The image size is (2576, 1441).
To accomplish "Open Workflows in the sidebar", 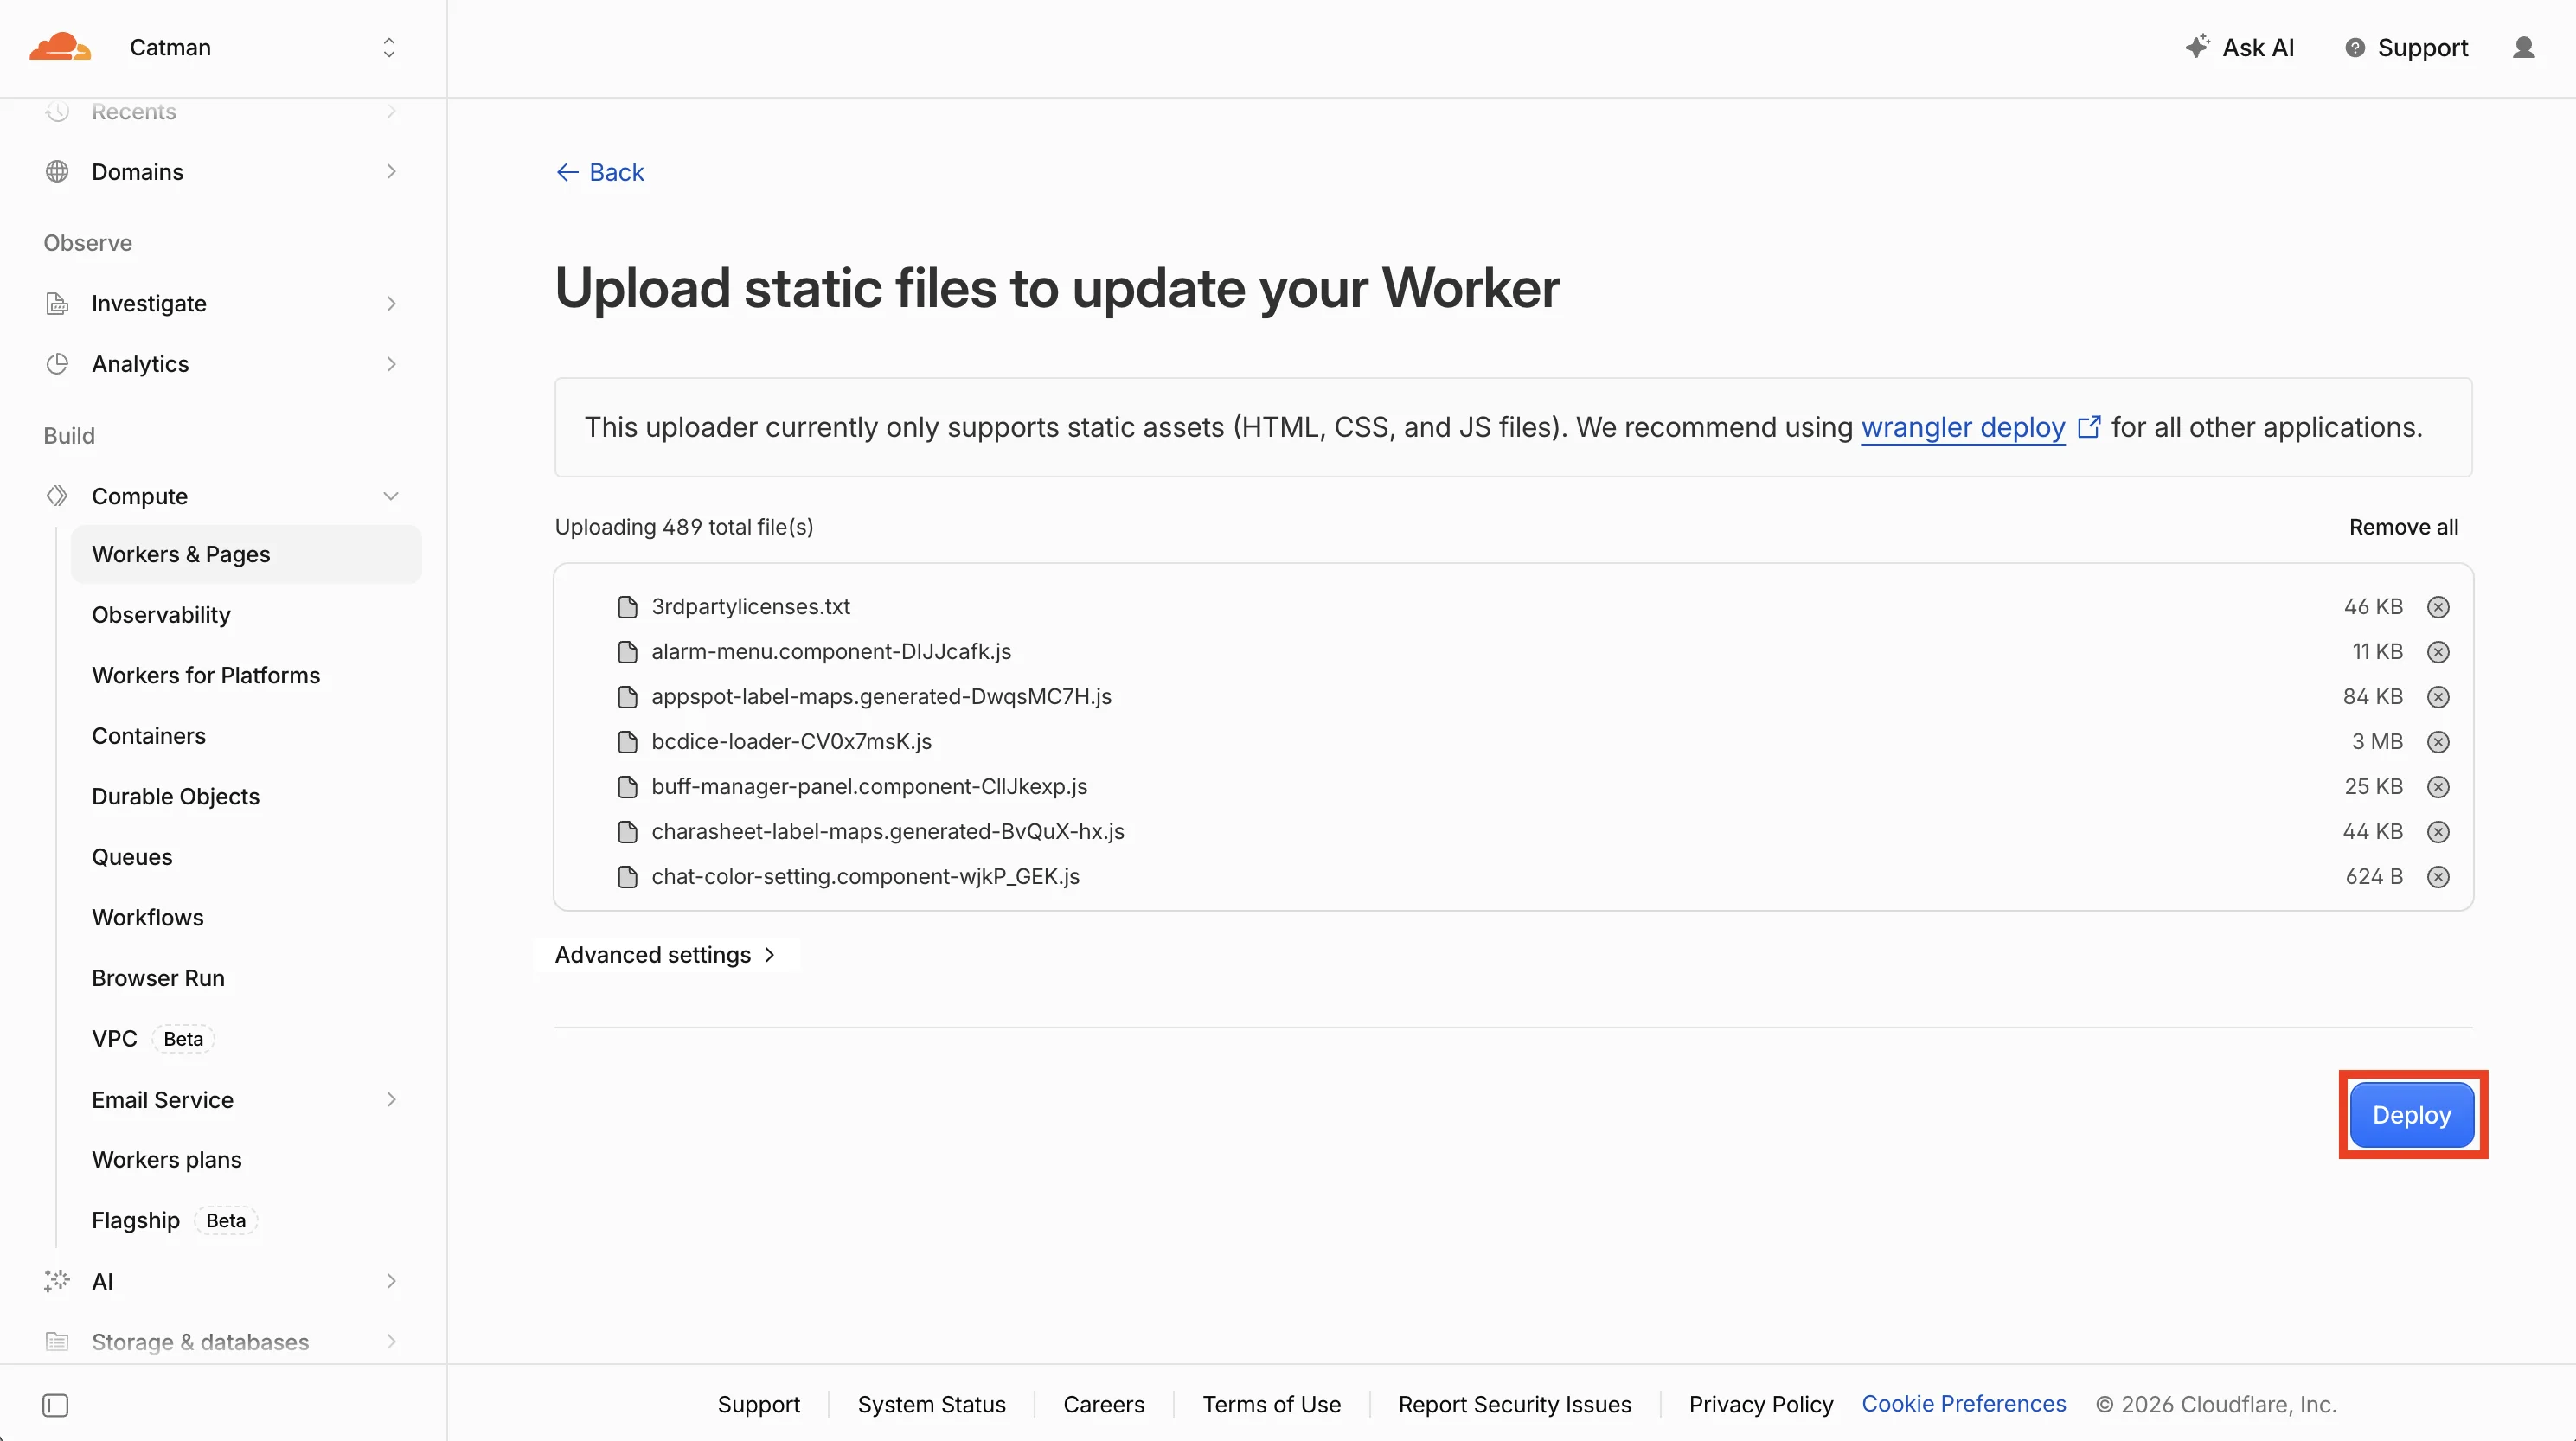I will pyautogui.click(x=148, y=917).
